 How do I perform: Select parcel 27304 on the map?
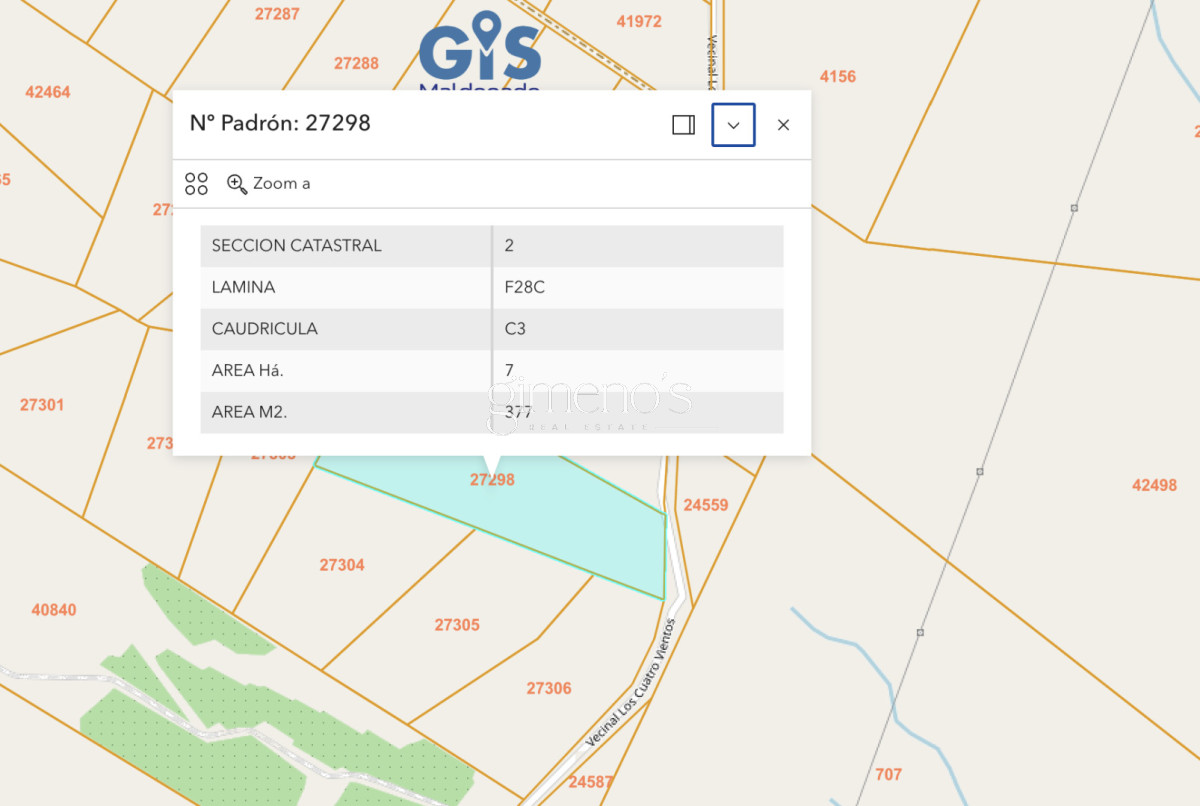(342, 565)
